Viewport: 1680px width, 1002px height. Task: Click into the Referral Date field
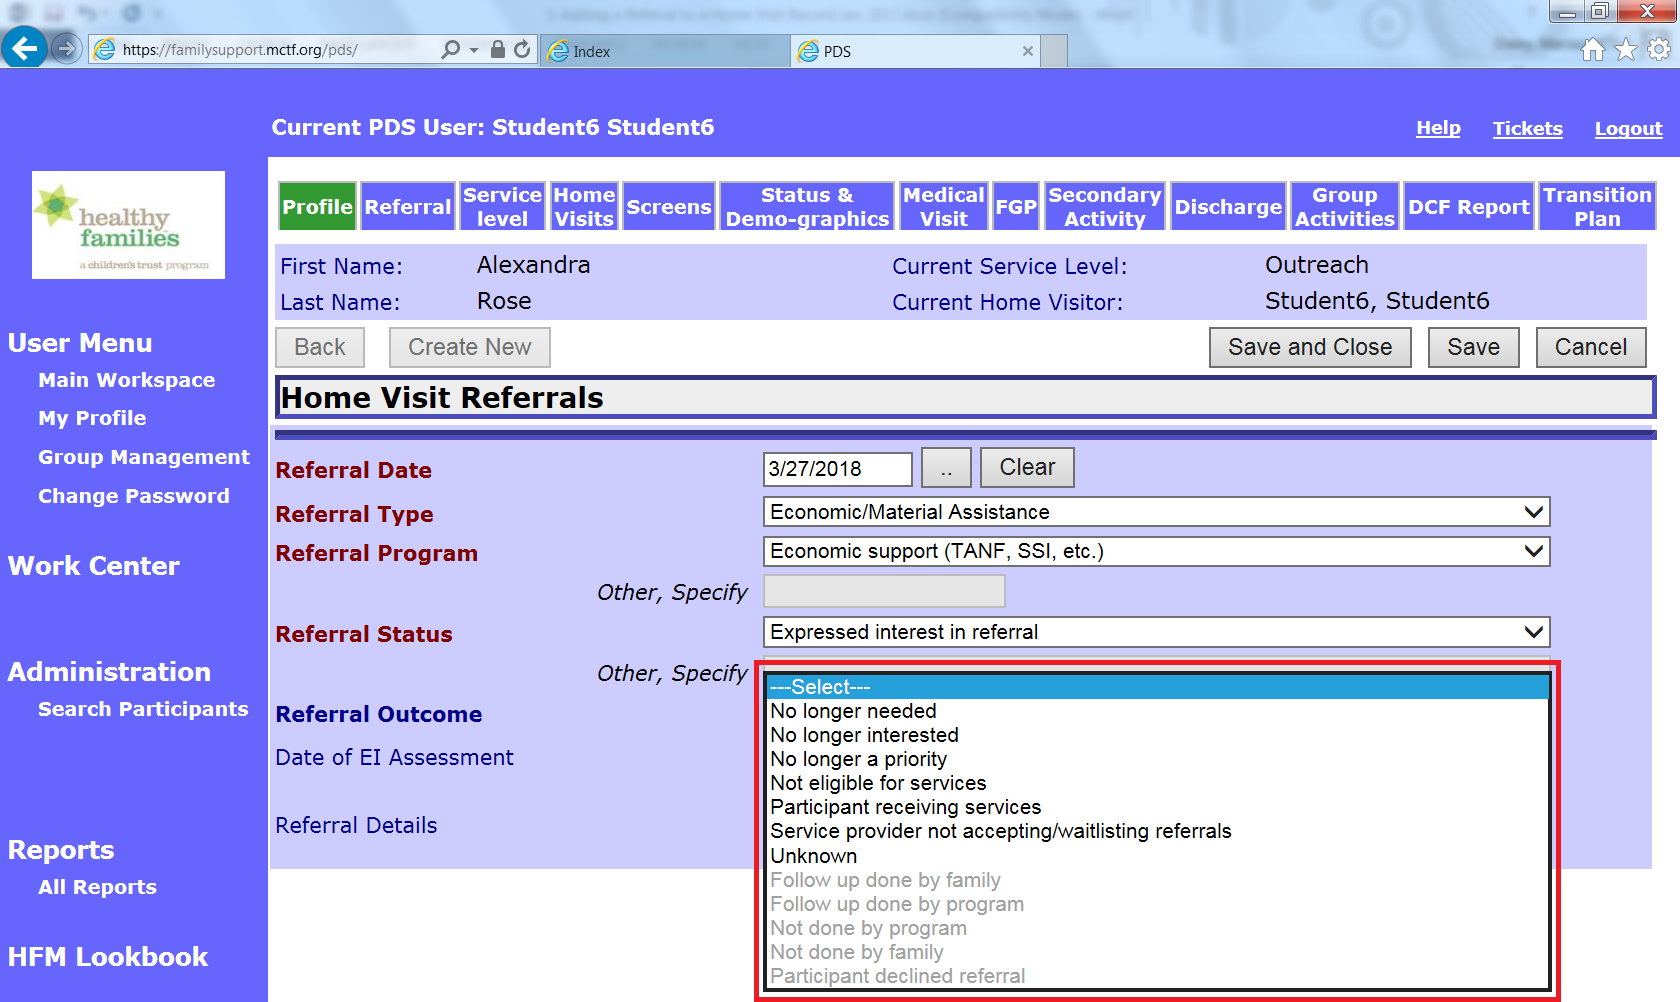[x=838, y=469]
